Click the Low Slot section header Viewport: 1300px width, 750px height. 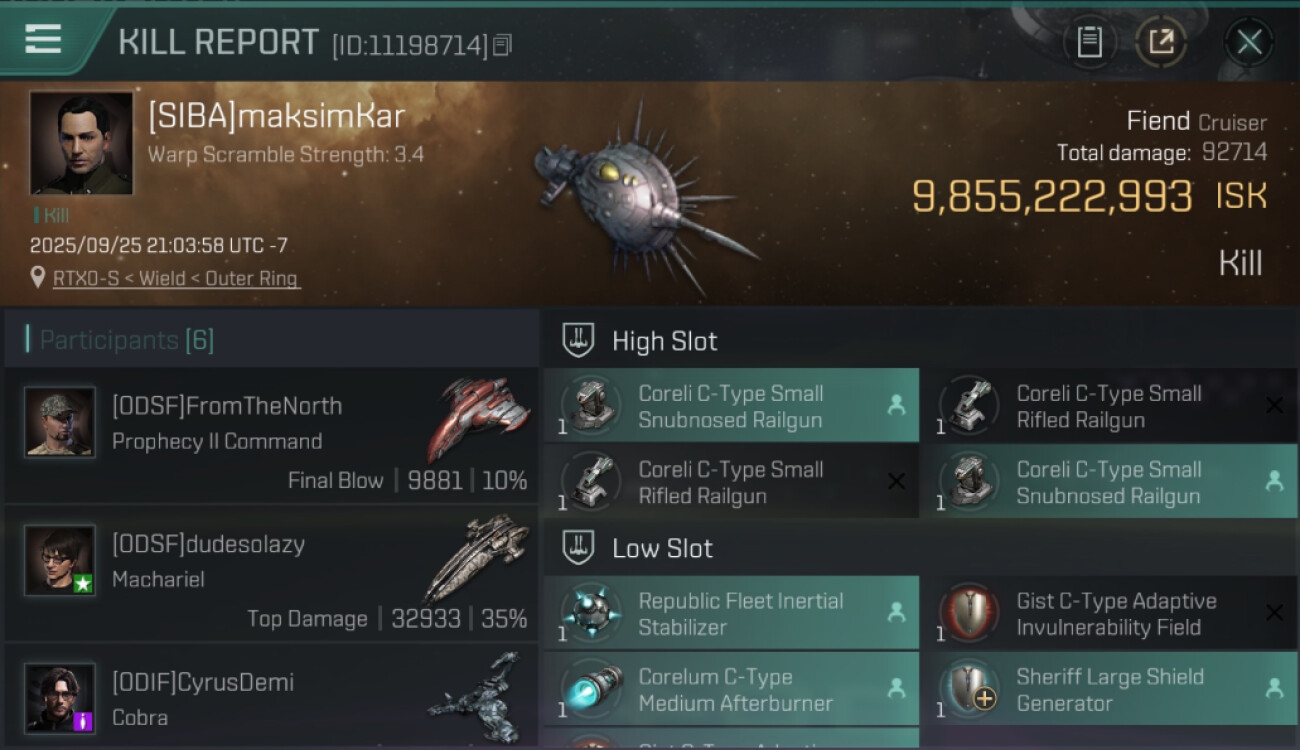[x=662, y=548]
